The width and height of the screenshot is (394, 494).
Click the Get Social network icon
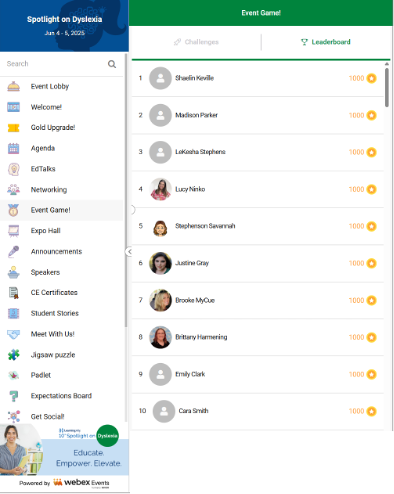tap(13, 416)
